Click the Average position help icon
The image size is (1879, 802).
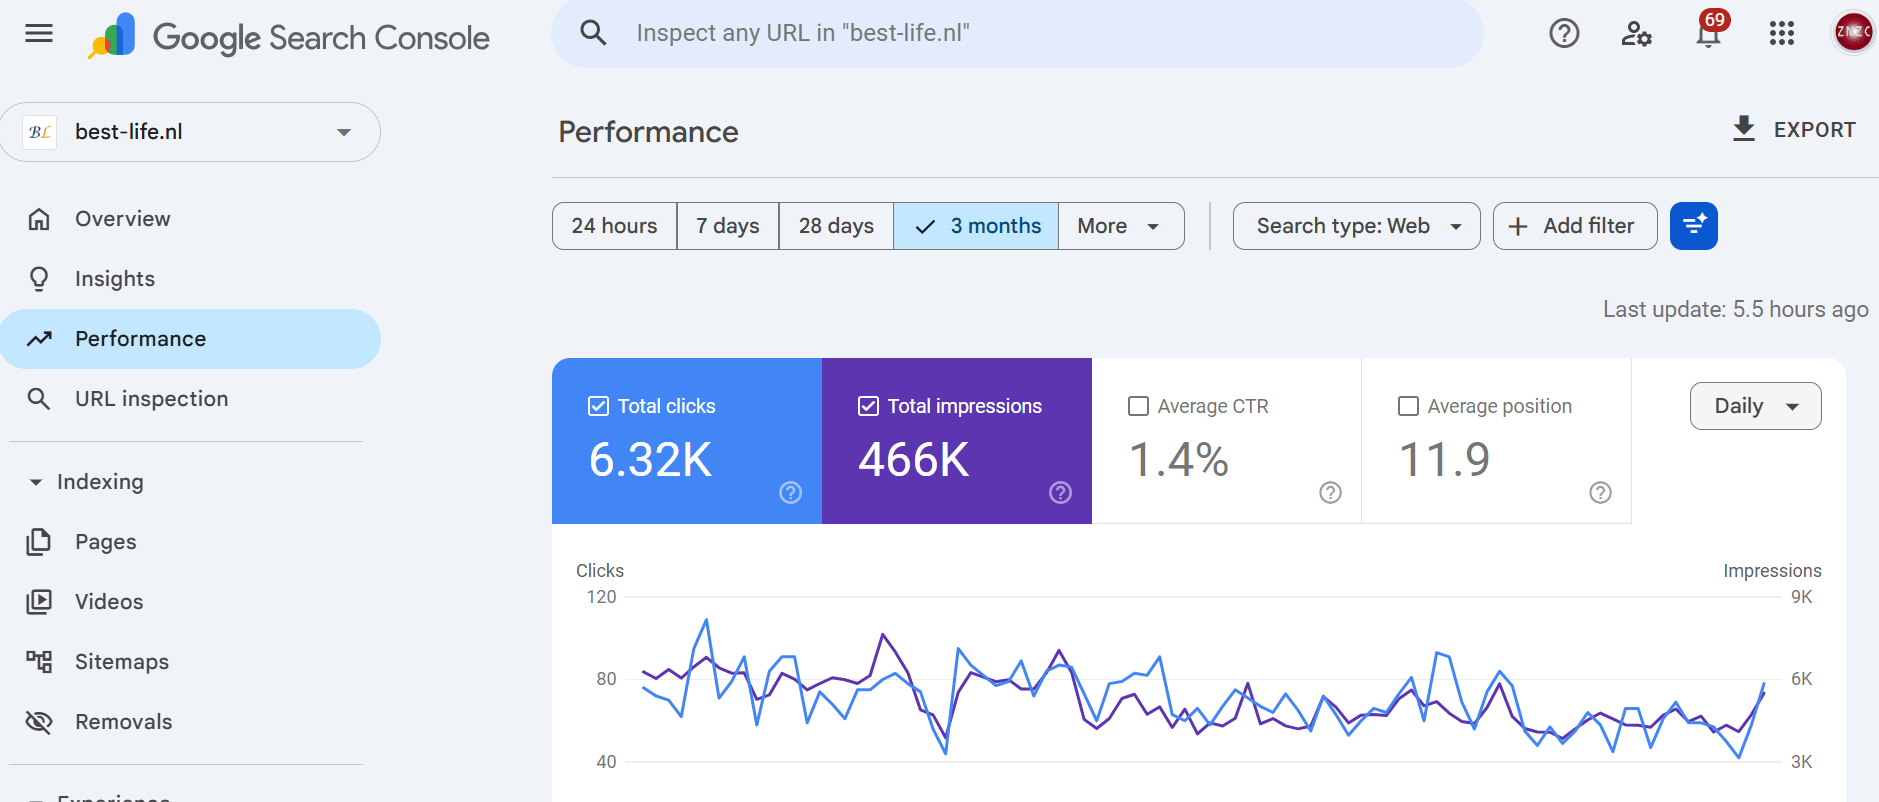coord(1600,492)
